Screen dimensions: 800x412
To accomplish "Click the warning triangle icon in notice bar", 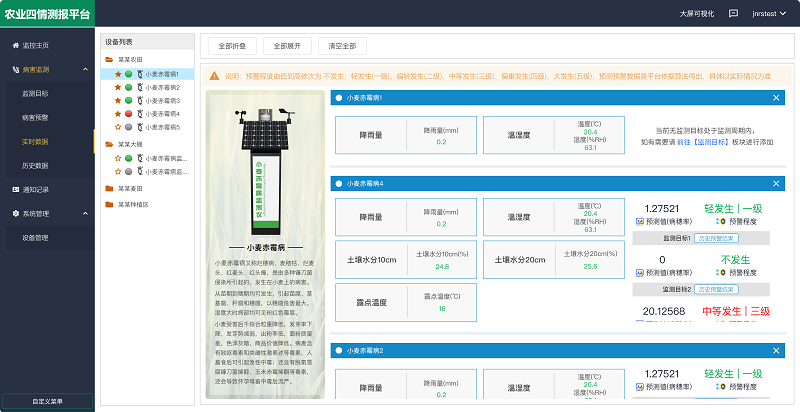I will coord(214,76).
